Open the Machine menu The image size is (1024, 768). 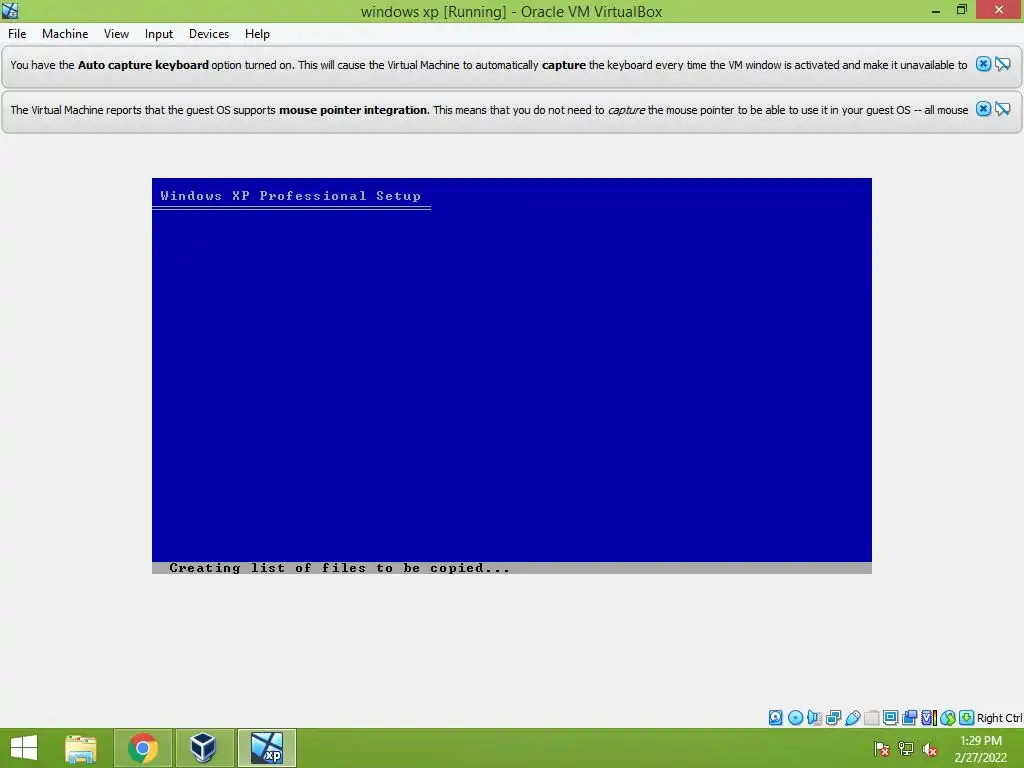(x=65, y=34)
